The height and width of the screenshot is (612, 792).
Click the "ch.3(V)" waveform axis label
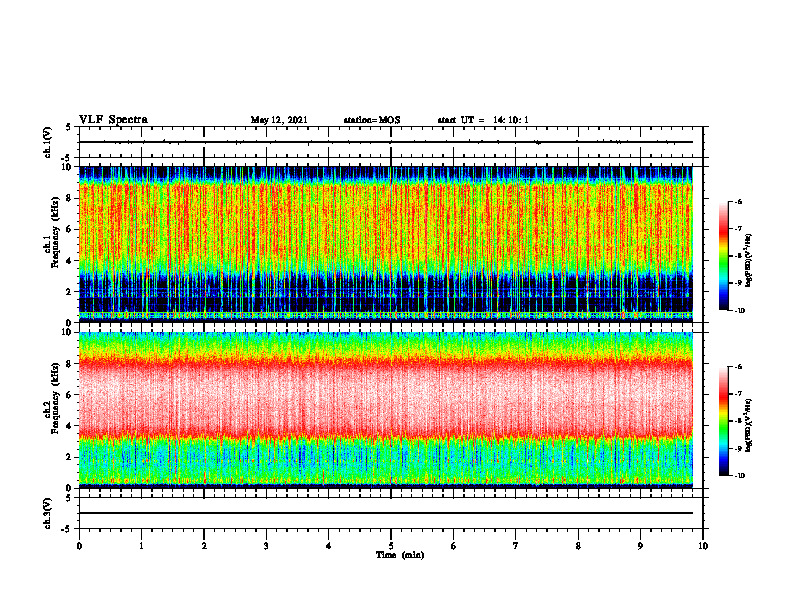(47, 514)
